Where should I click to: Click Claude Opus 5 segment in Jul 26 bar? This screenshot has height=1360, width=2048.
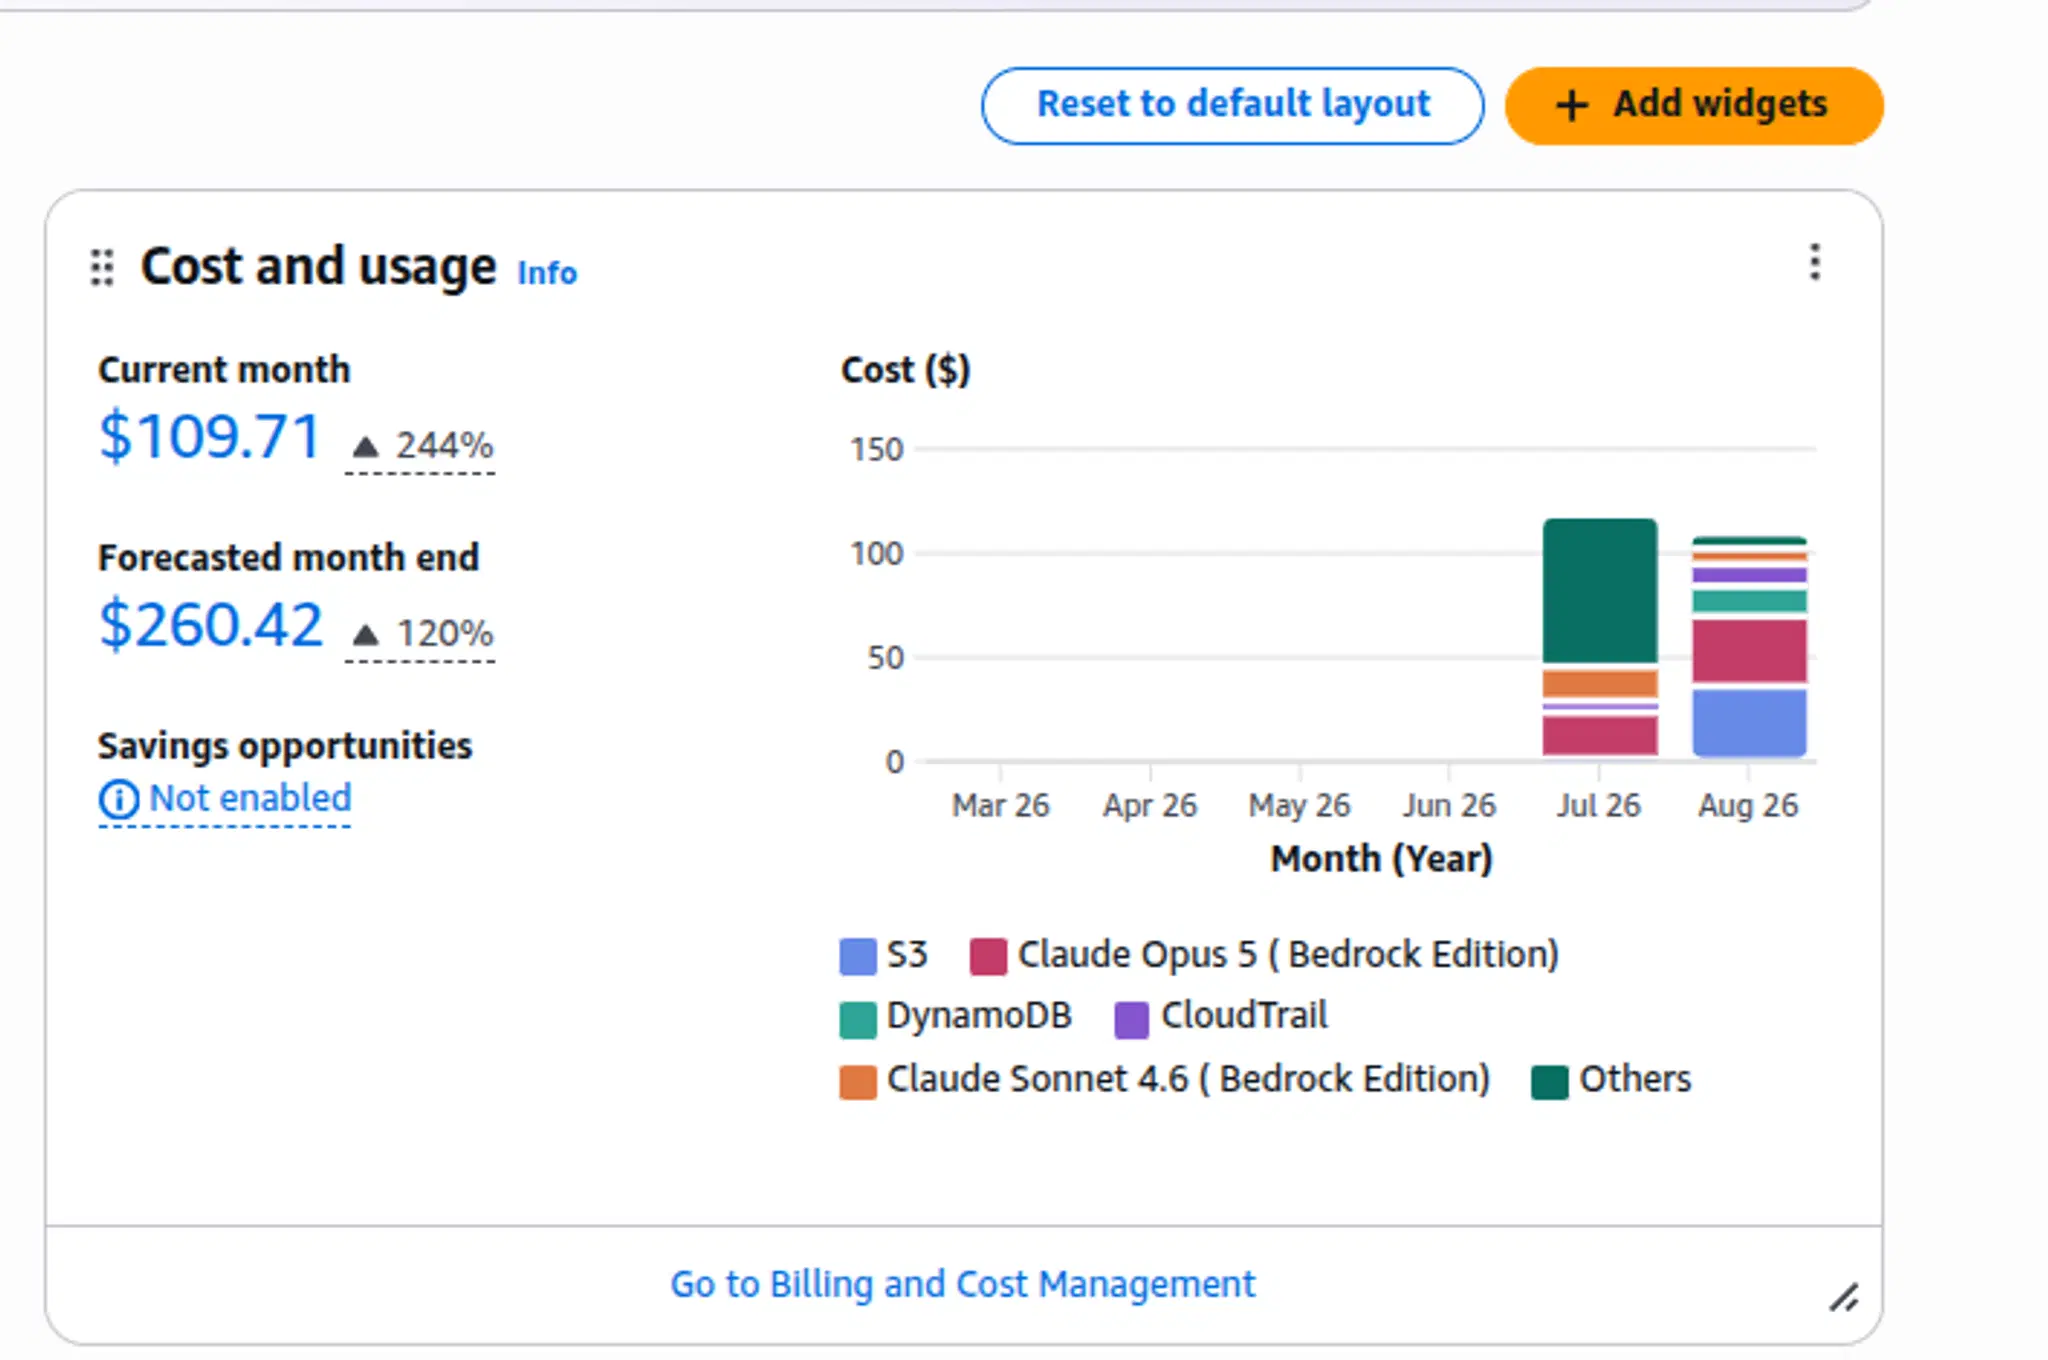click(x=1600, y=736)
